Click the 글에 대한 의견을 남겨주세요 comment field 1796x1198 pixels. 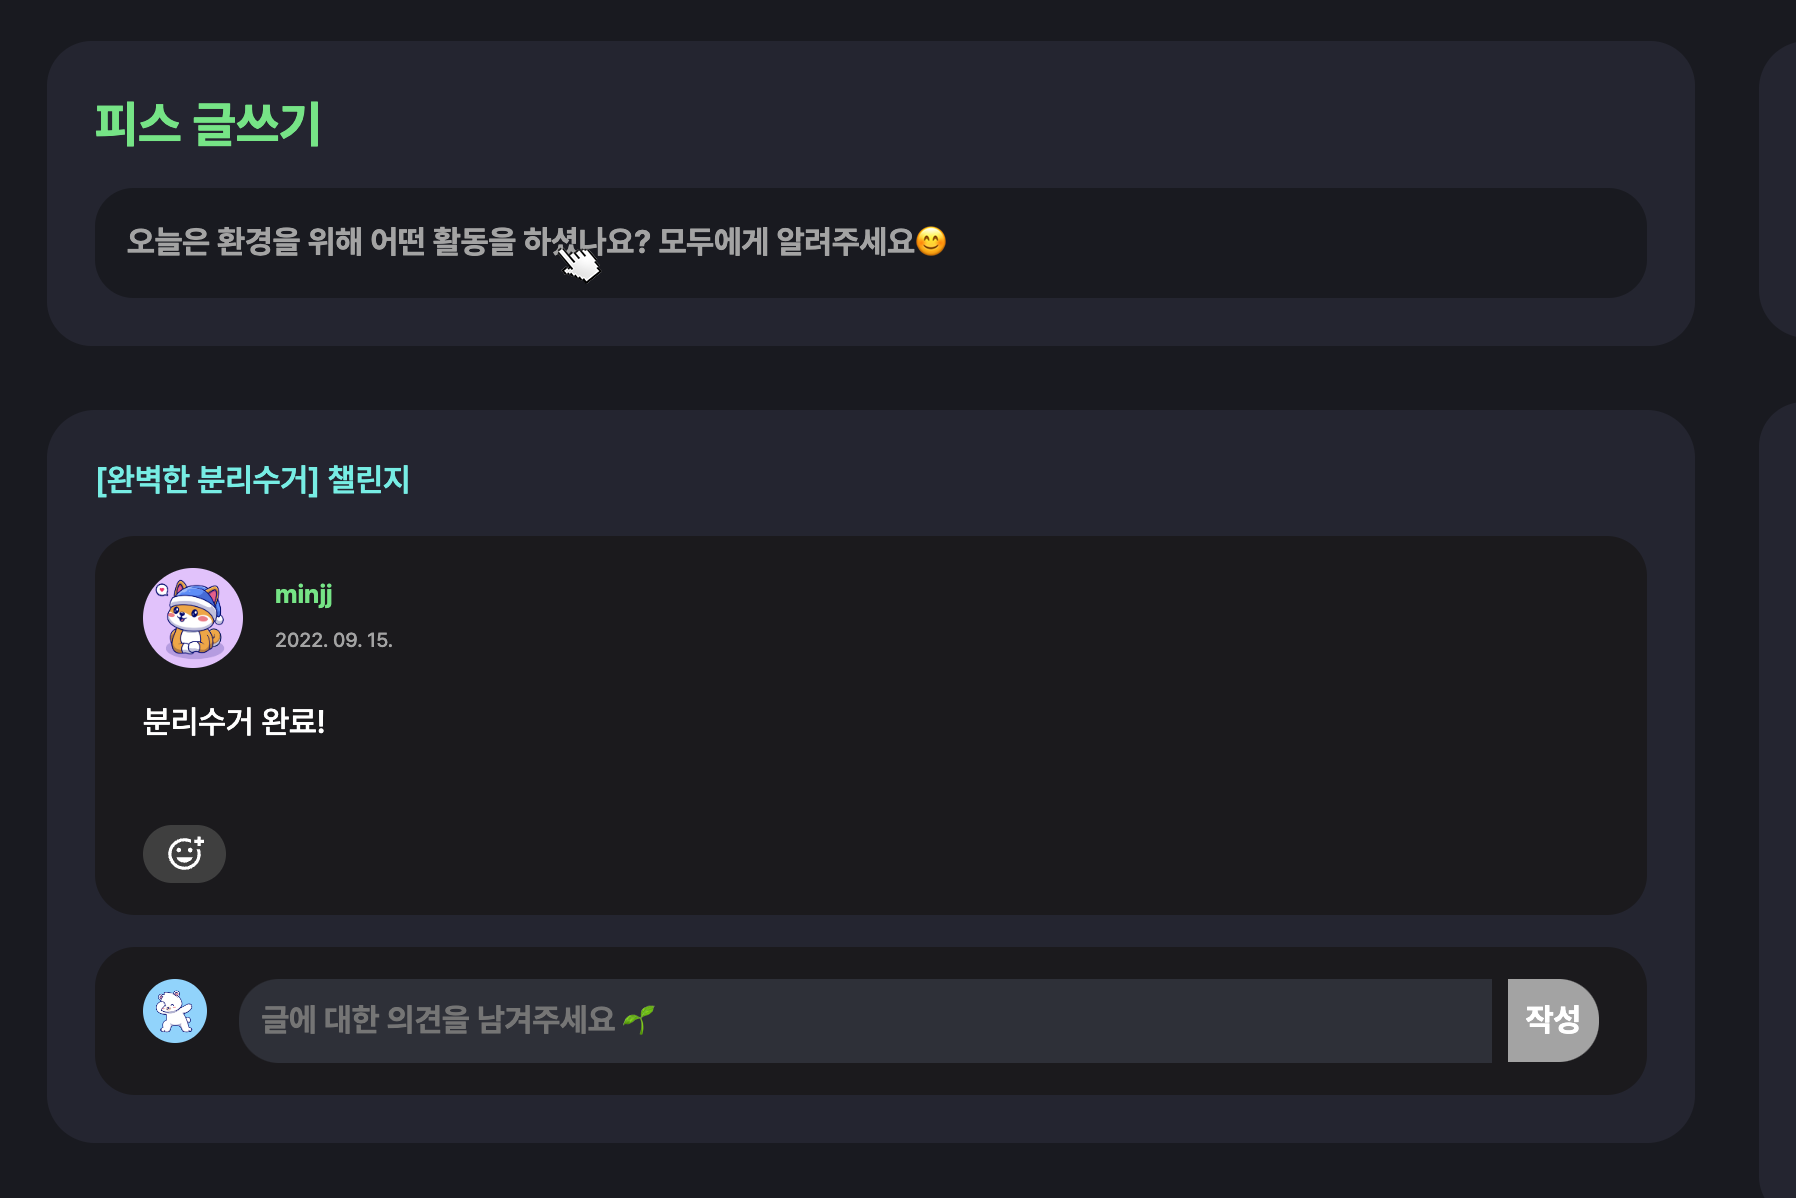click(x=865, y=1021)
